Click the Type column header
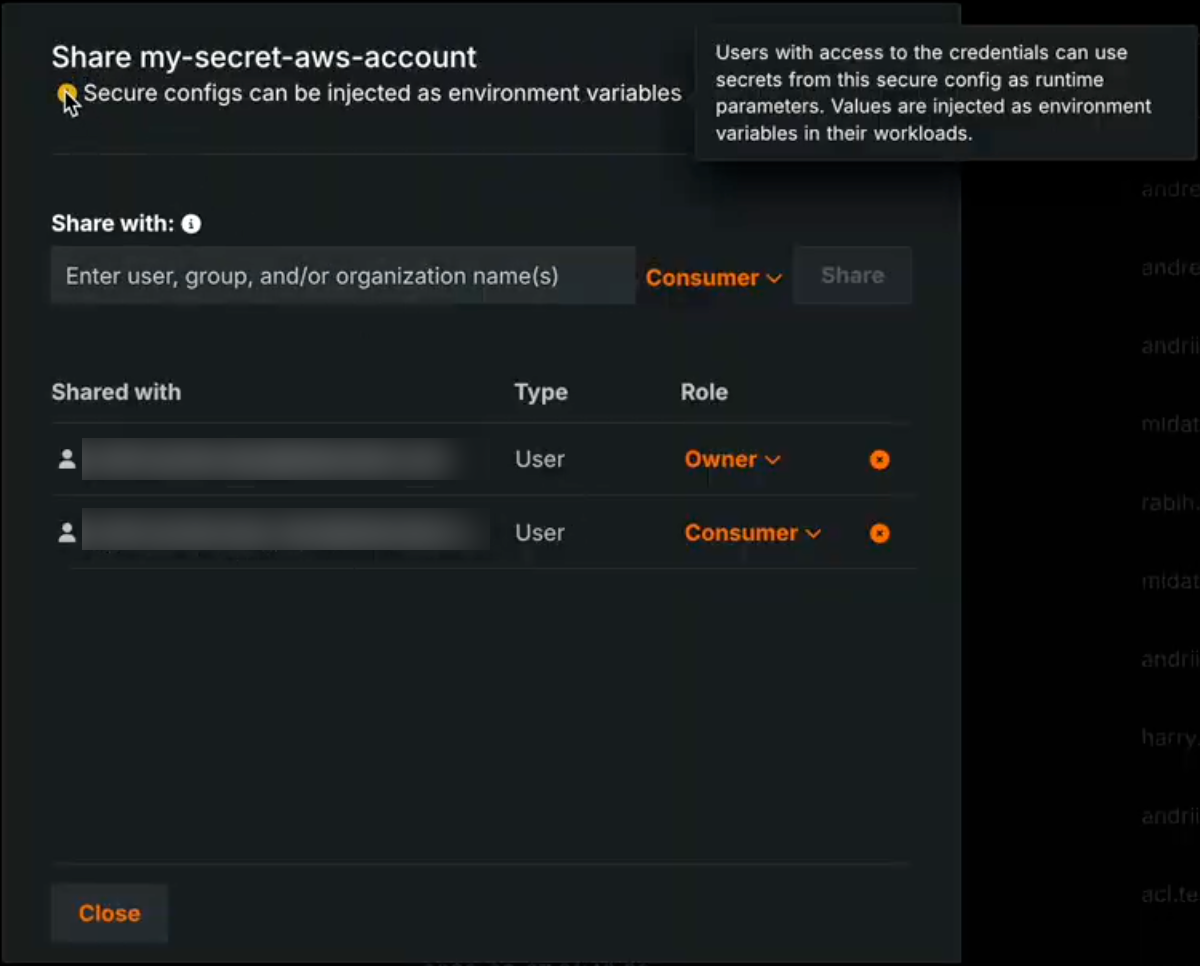 click(x=541, y=392)
